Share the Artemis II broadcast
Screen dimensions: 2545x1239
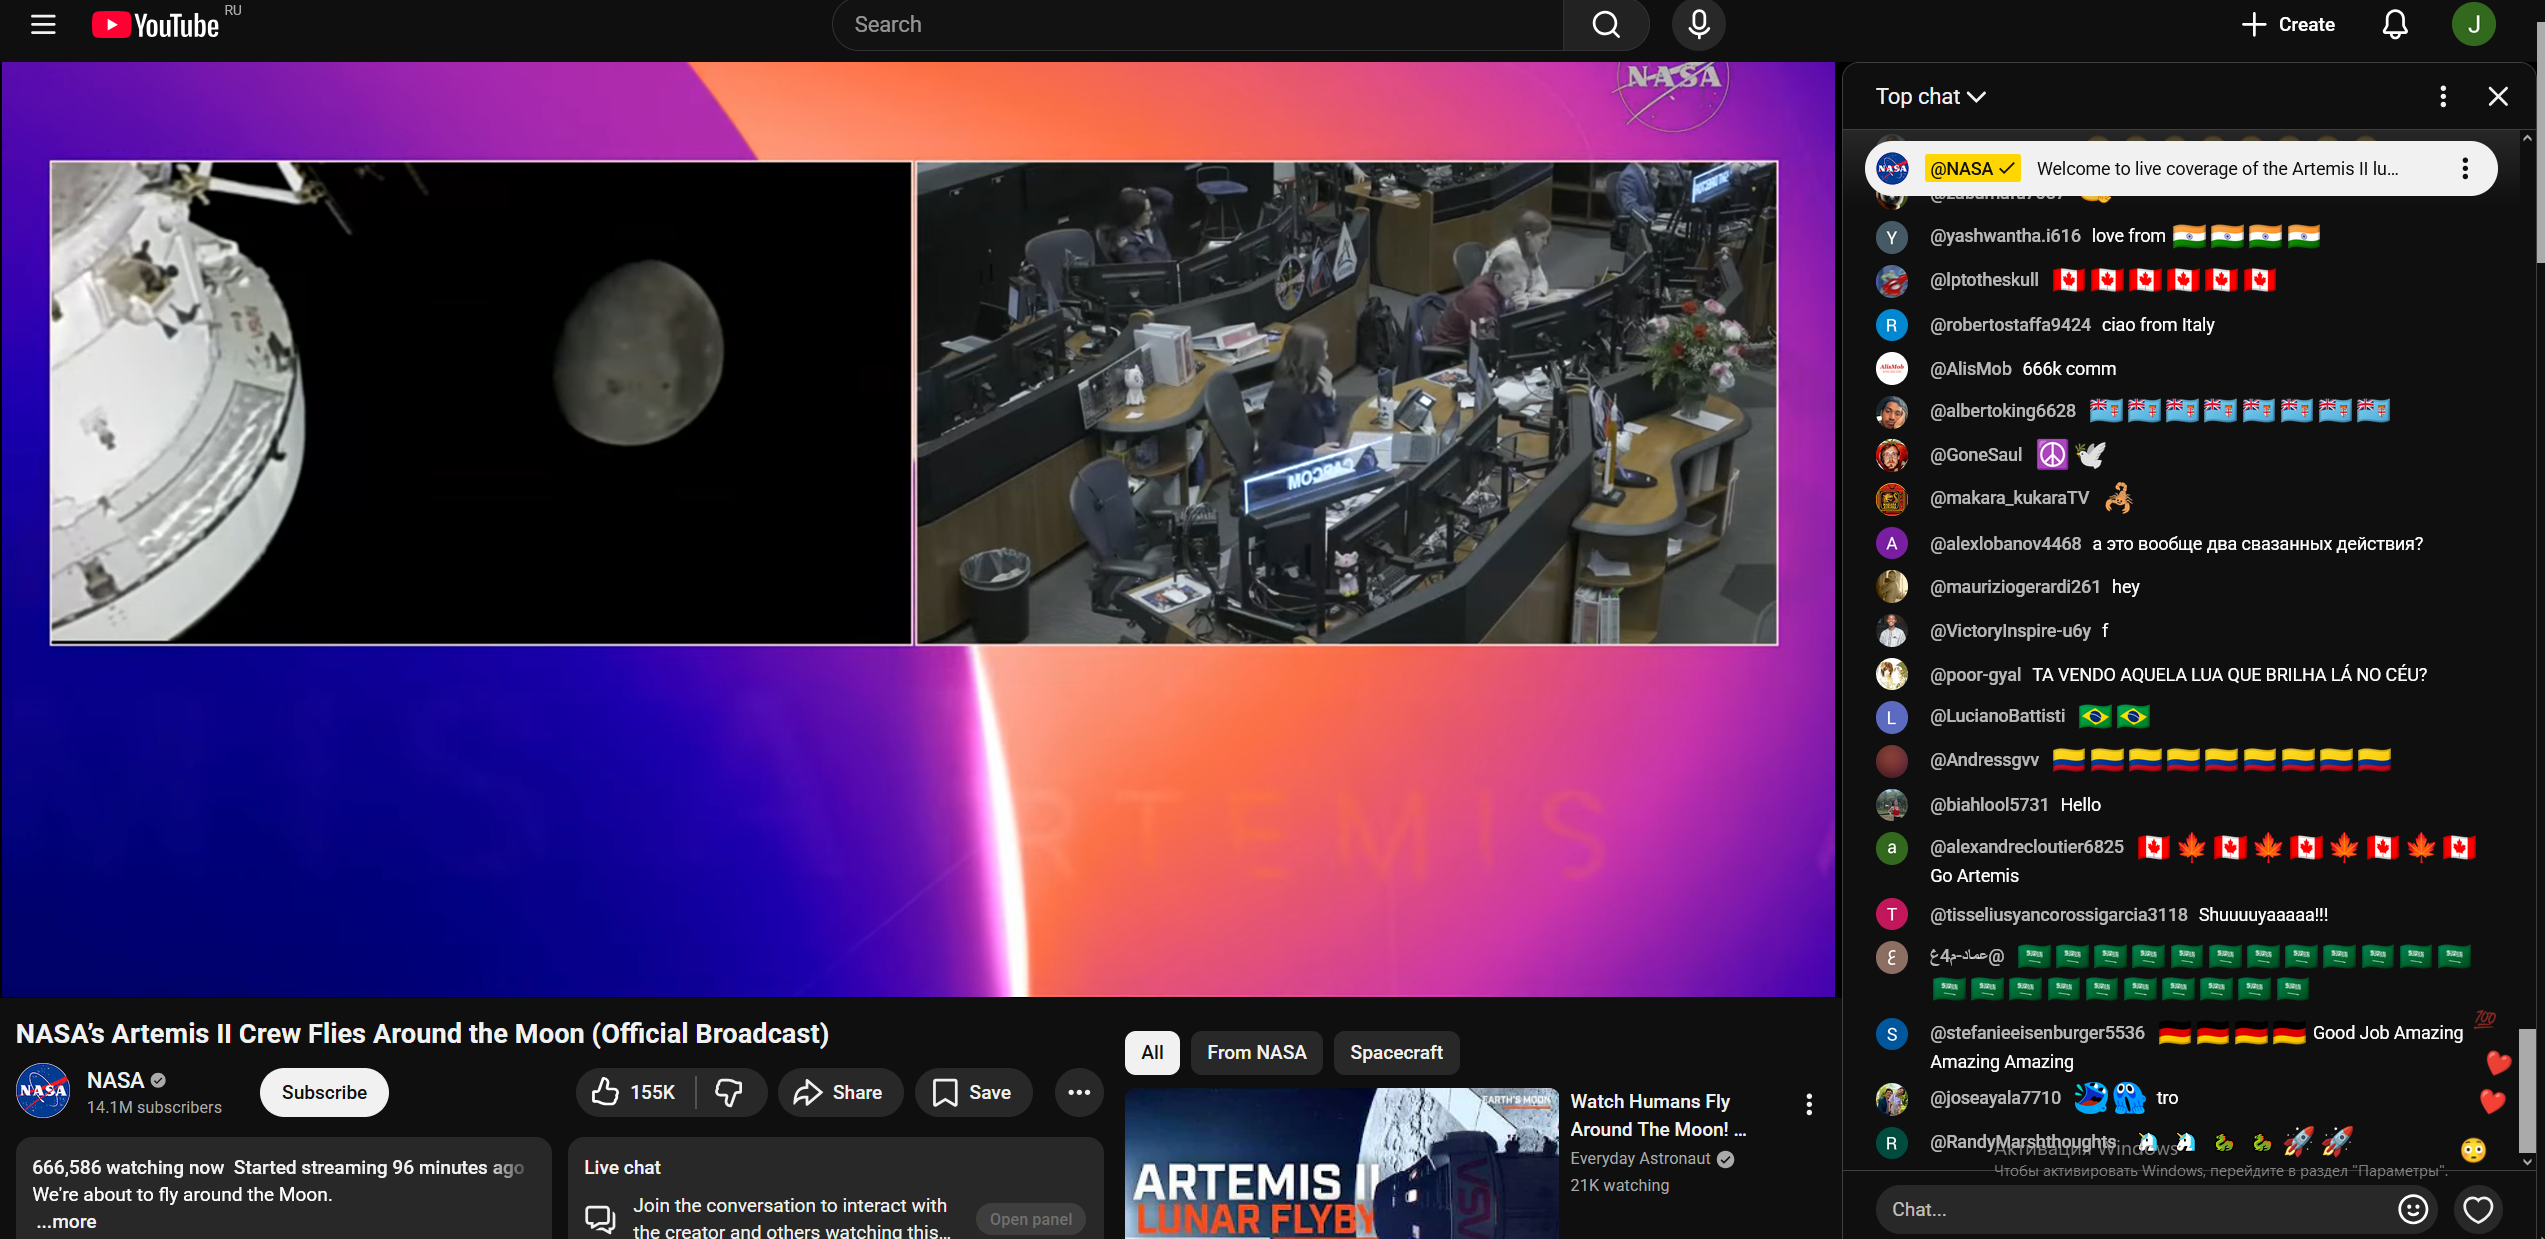(x=840, y=1092)
